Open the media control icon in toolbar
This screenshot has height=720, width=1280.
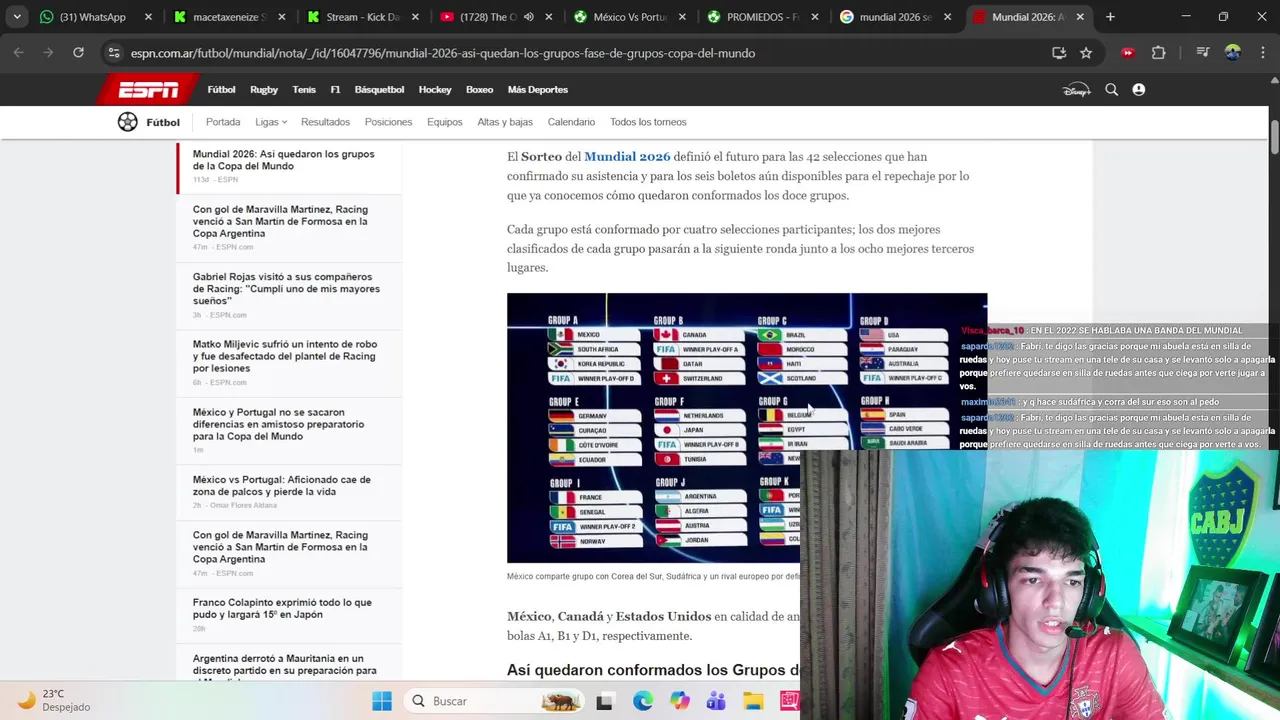[1203, 53]
